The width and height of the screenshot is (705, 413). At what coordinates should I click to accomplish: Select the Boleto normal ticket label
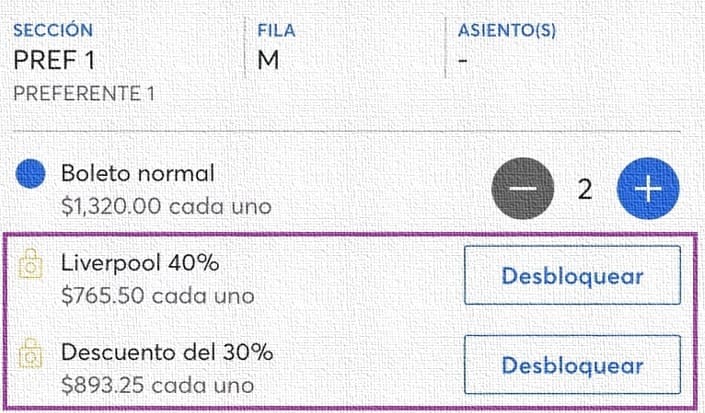coord(138,173)
